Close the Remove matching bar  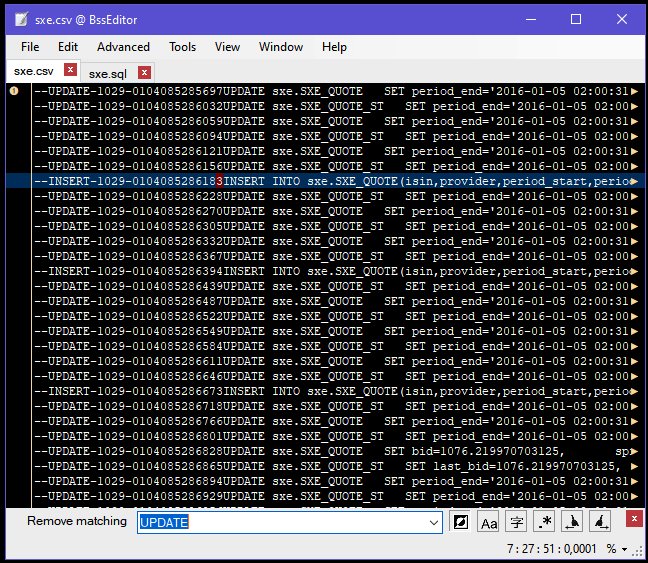(x=633, y=517)
